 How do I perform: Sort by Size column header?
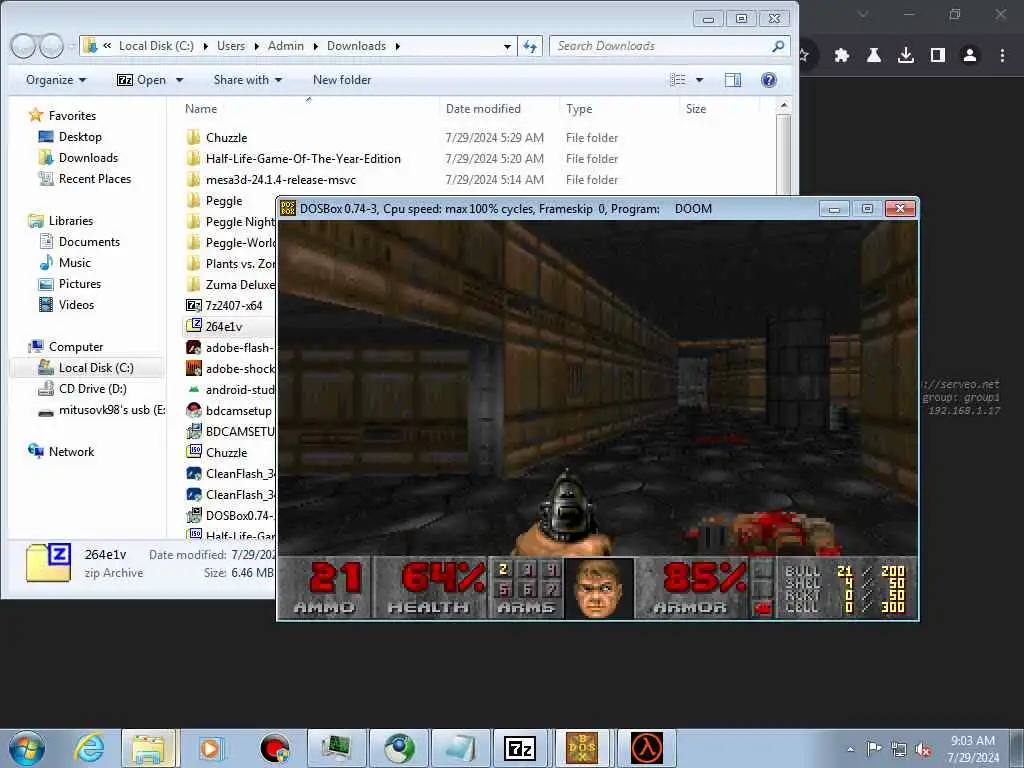719,109
